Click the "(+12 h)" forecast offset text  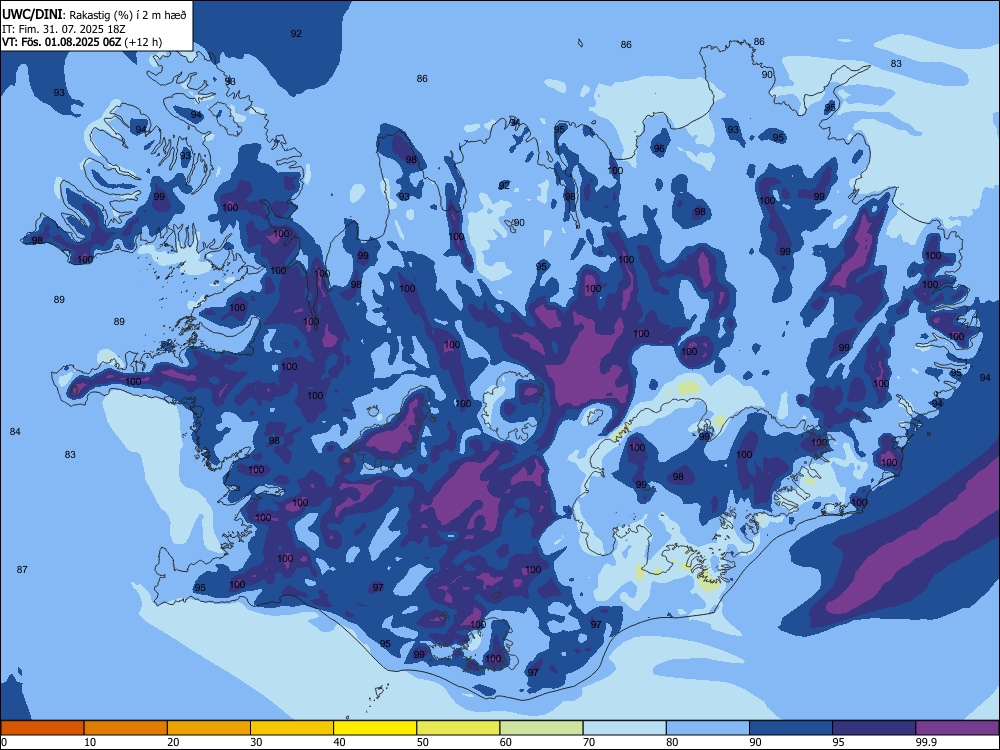tap(143, 42)
